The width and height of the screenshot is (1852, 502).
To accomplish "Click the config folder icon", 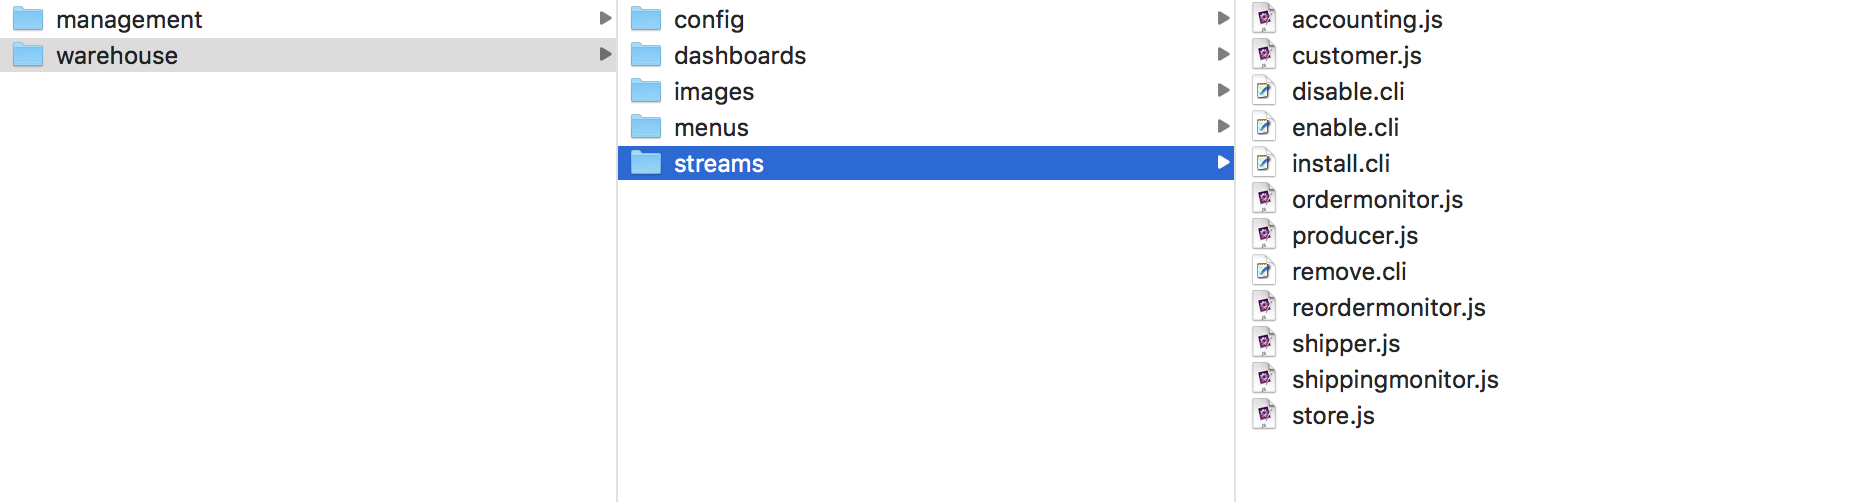I will coord(646,19).
